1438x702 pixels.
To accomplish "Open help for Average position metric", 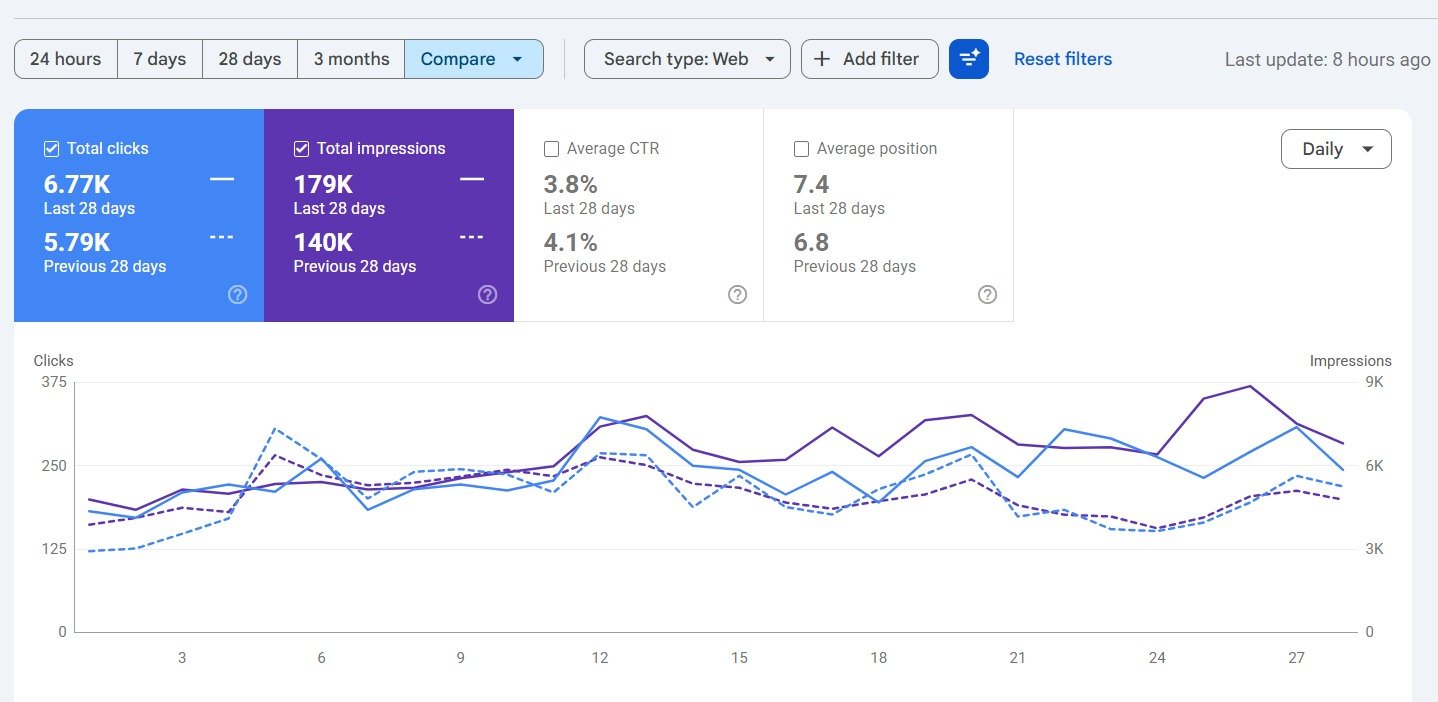I will coord(987,294).
